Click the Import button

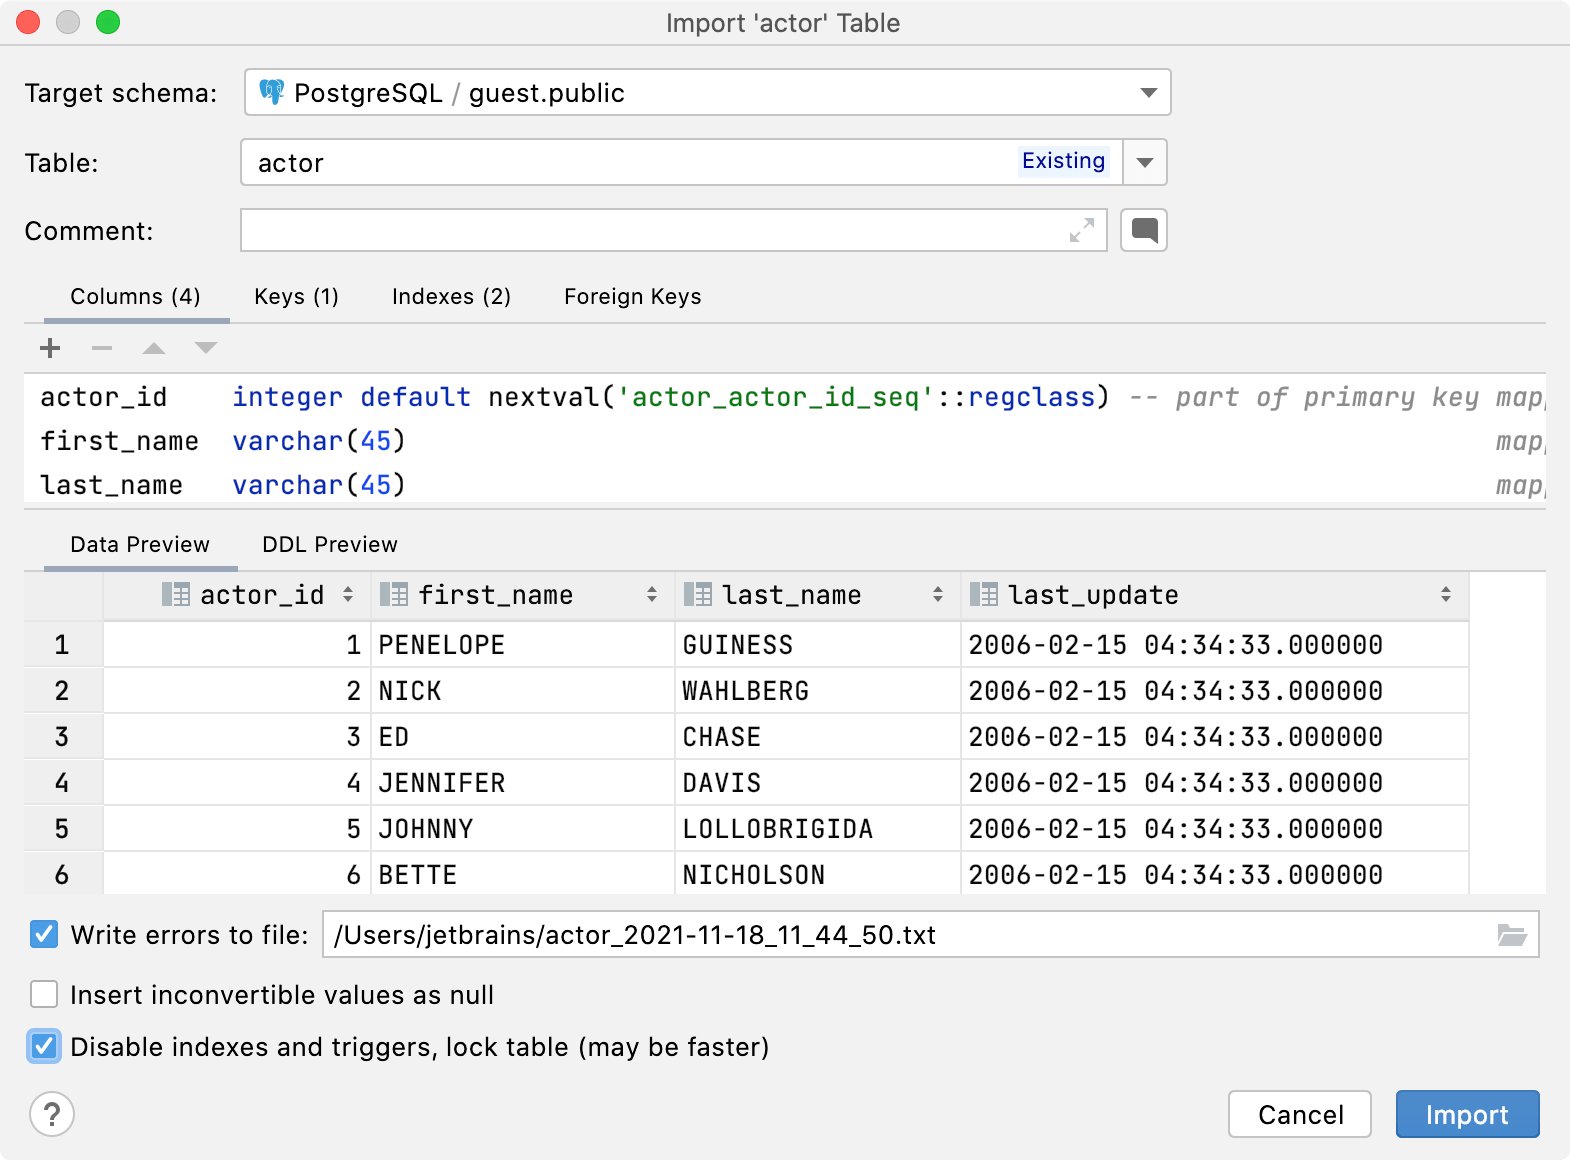(x=1467, y=1114)
